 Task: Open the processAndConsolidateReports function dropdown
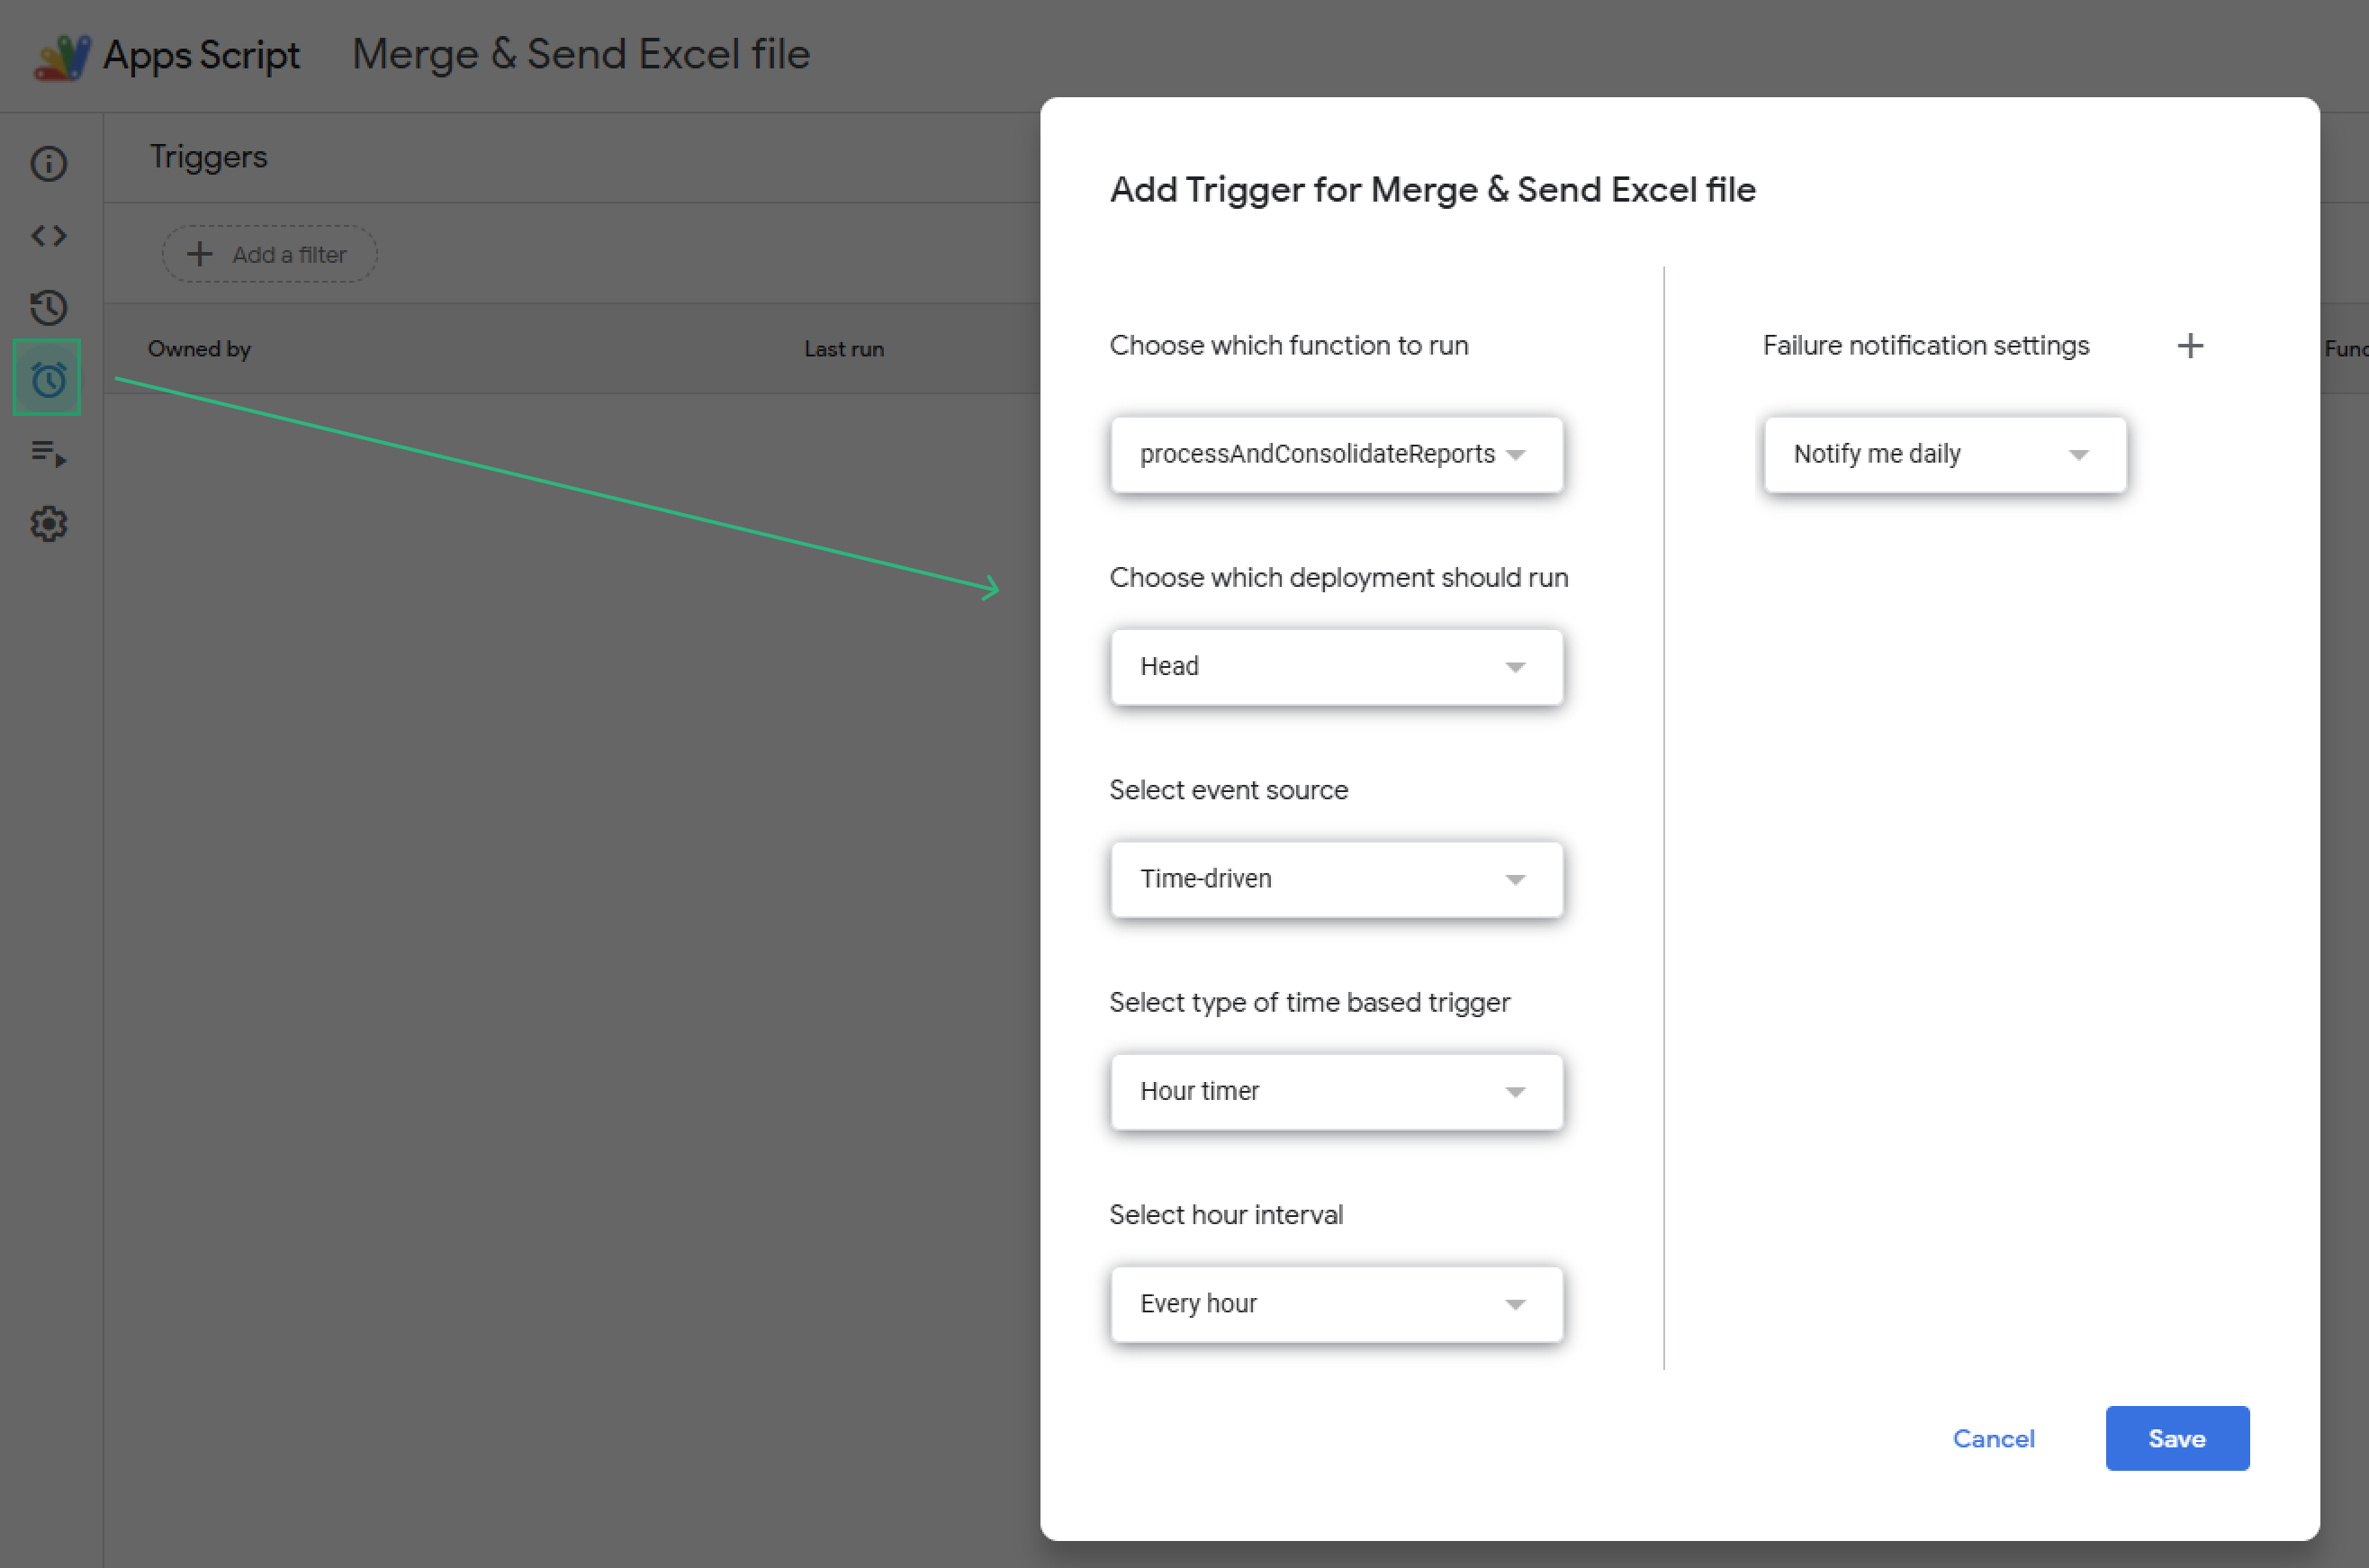coord(1335,455)
